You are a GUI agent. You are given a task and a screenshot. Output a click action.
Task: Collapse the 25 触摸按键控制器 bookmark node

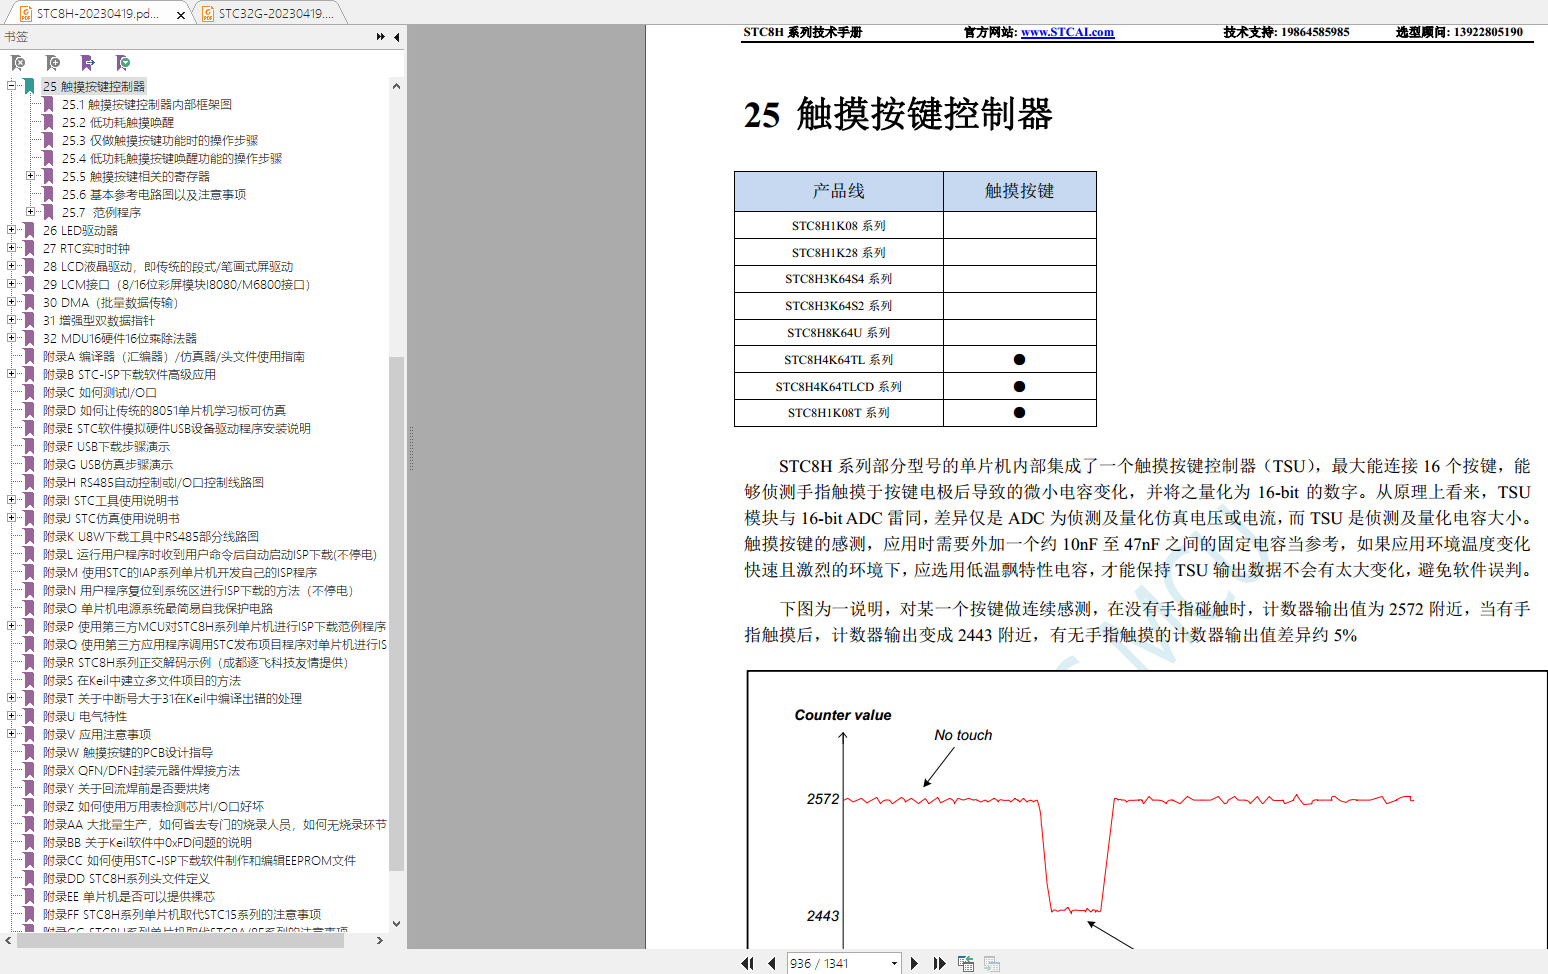click(x=11, y=85)
